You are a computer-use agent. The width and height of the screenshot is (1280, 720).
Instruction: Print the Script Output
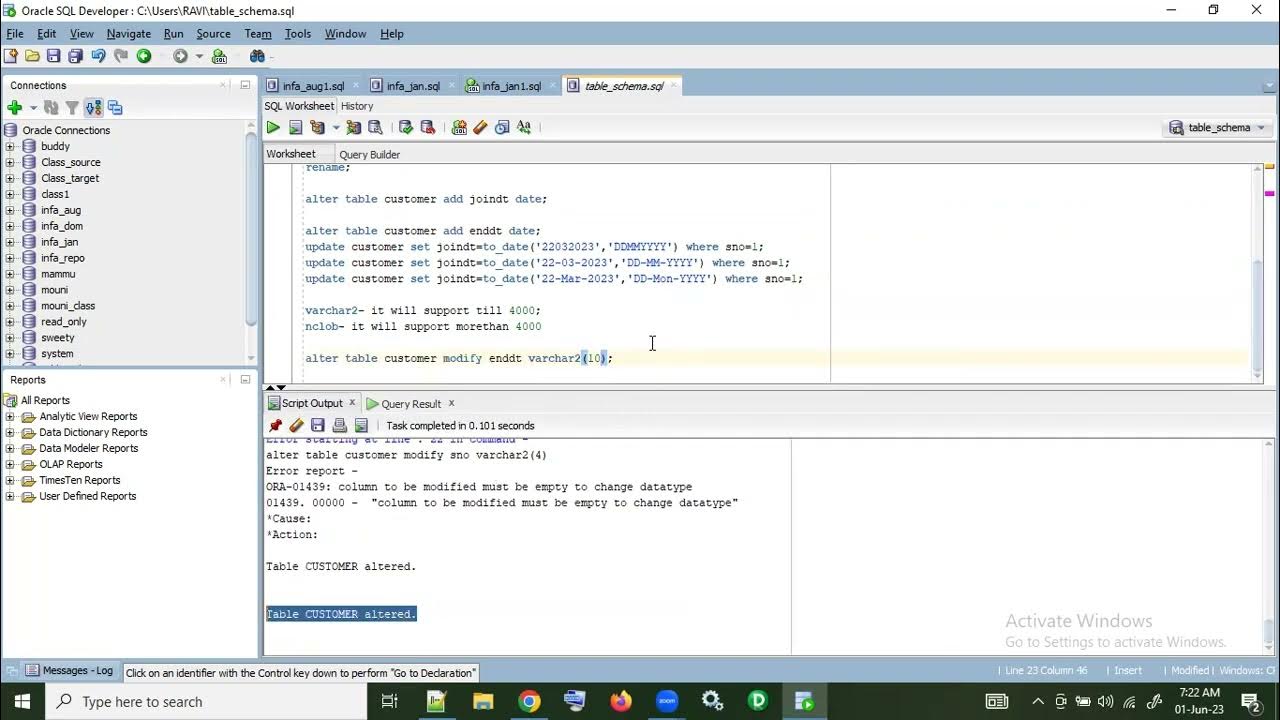(340, 425)
